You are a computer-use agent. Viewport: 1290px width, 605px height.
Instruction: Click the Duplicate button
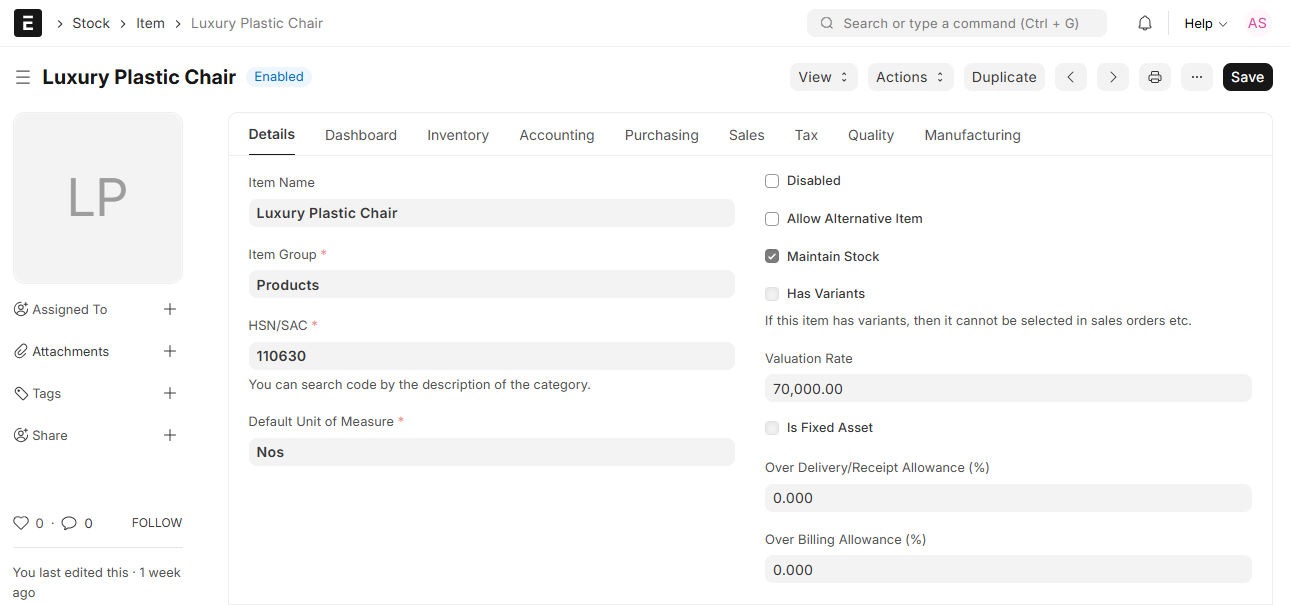click(x=1004, y=77)
